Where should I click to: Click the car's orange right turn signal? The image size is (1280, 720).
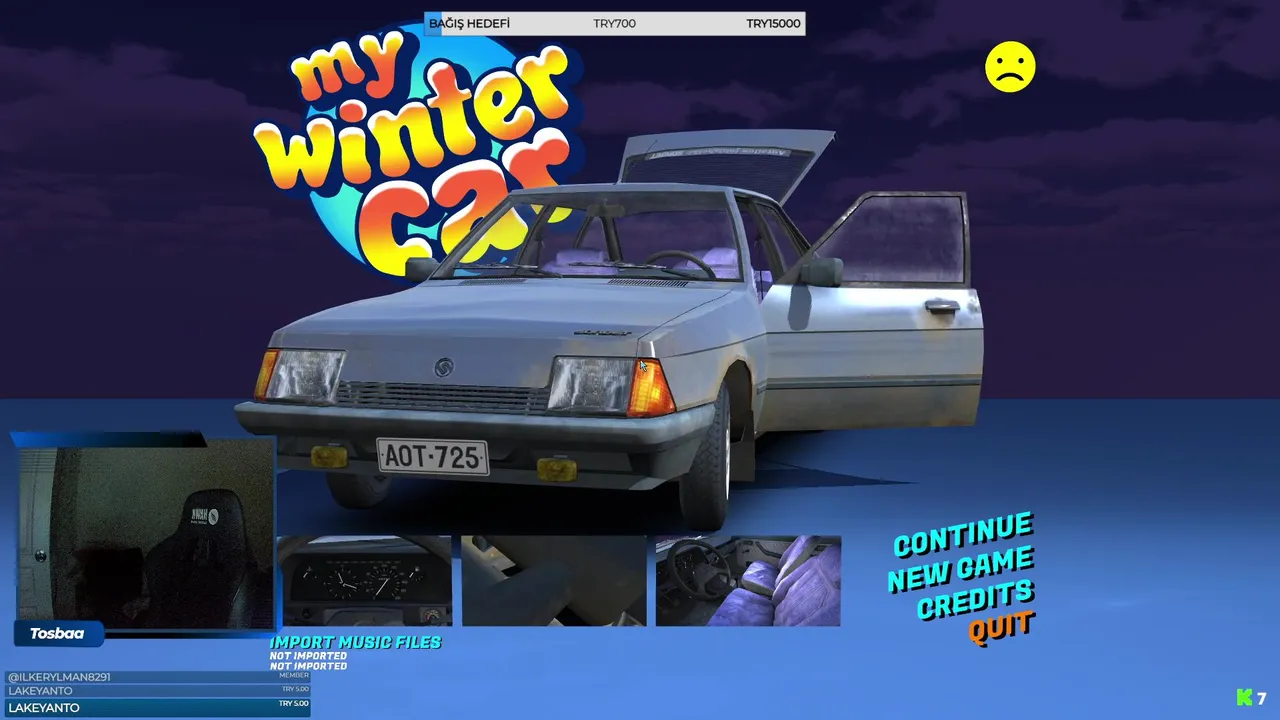click(650, 388)
